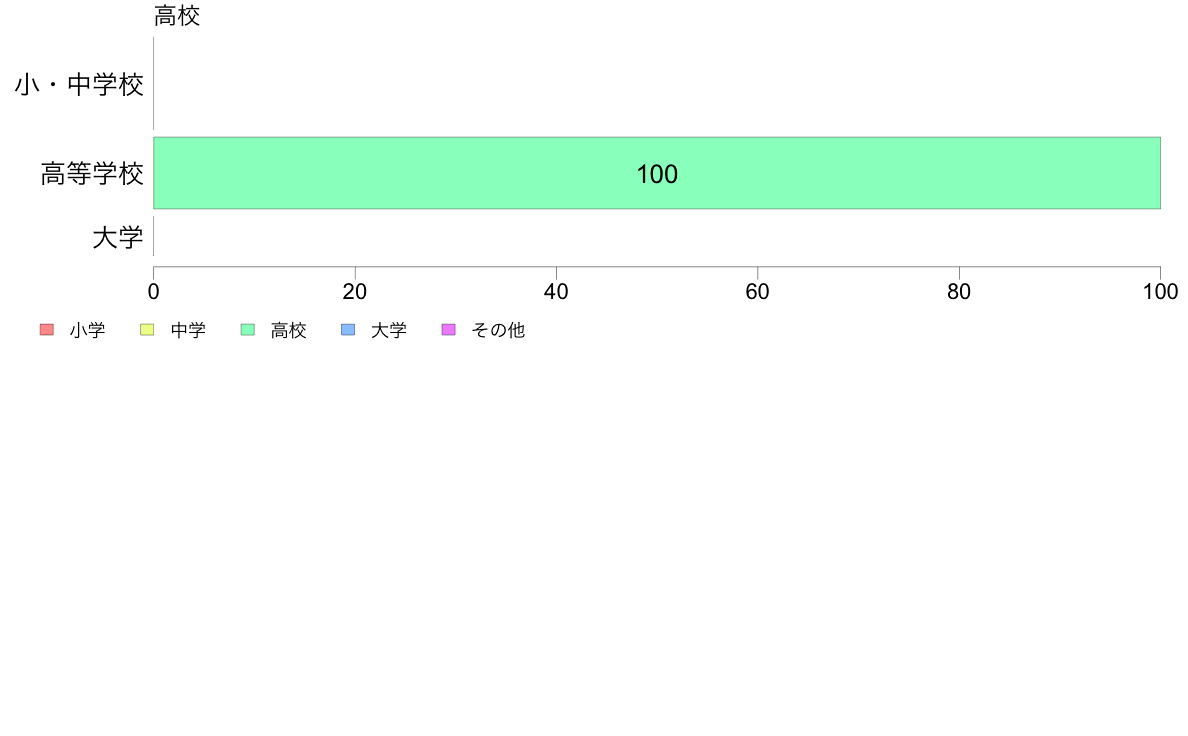The width and height of the screenshot is (1188, 736).
Task: Click the blue 大学 legend swatch
Action: click(348, 330)
